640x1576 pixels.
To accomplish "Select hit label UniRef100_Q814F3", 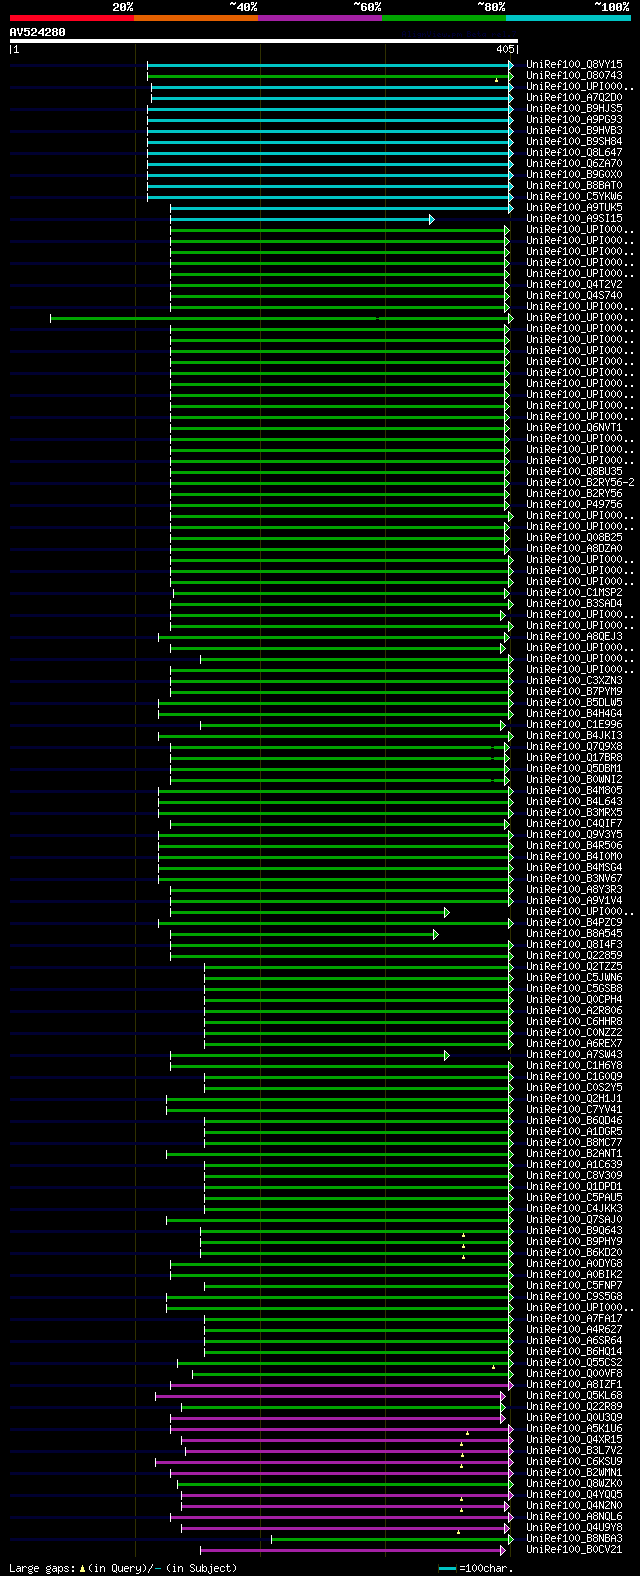I will click(574, 944).
